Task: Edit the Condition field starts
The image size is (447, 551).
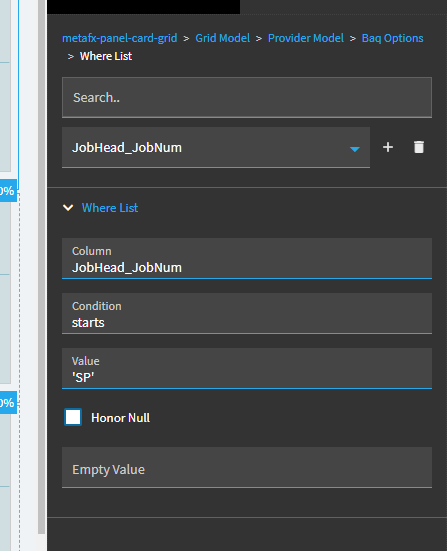Action: coord(247,313)
